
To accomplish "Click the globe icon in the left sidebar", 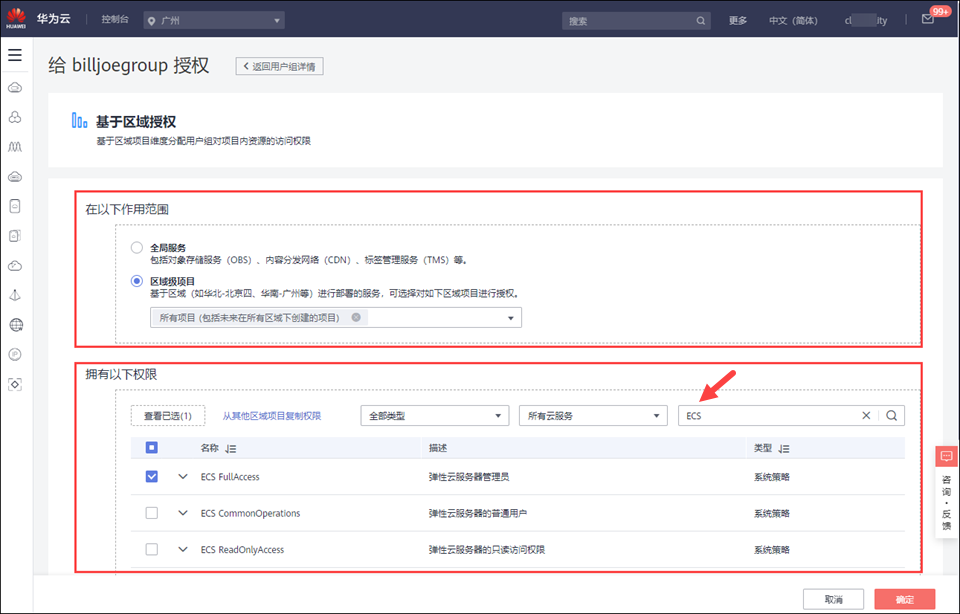I will (x=15, y=325).
